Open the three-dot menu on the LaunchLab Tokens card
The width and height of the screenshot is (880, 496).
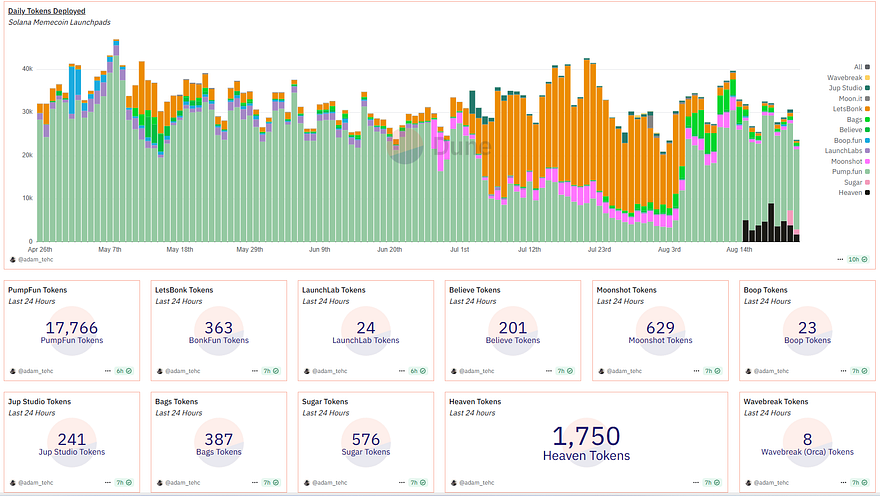[401, 371]
